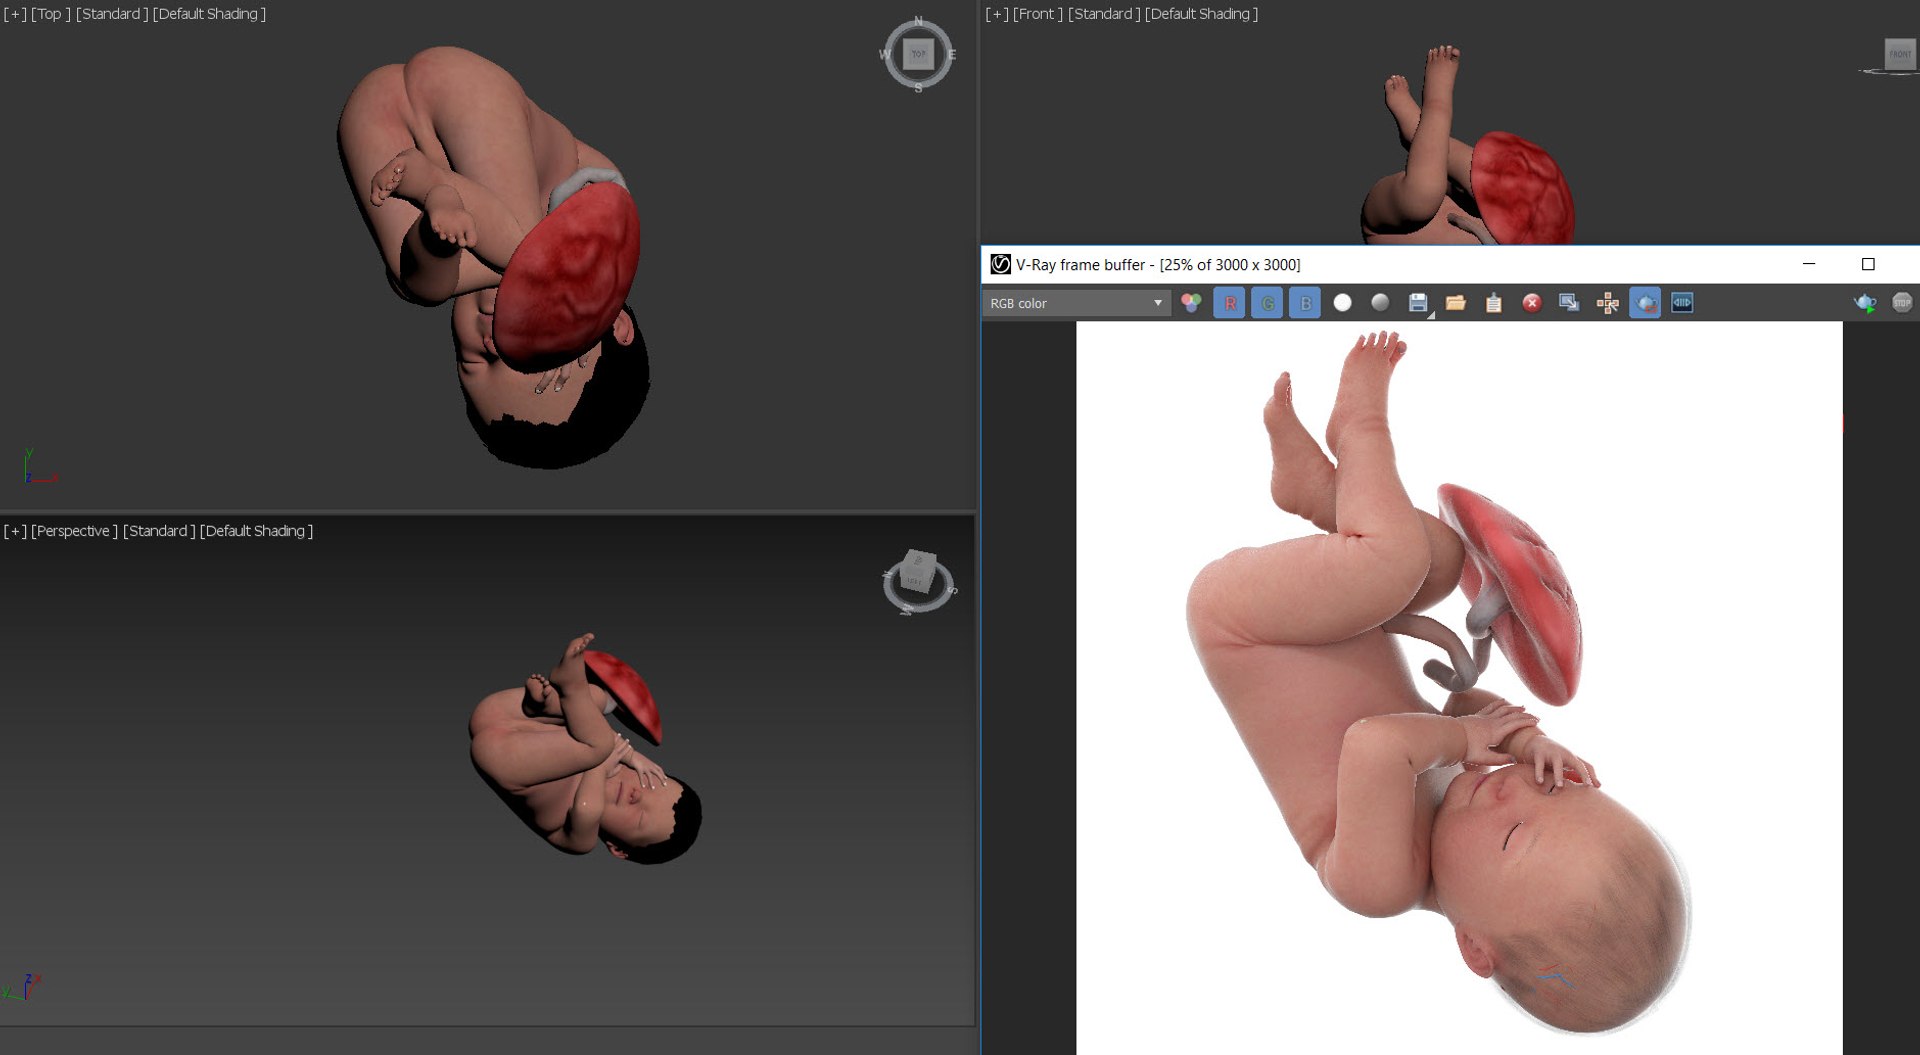
Task: Stop rendering with the STOP button
Action: click(1902, 303)
